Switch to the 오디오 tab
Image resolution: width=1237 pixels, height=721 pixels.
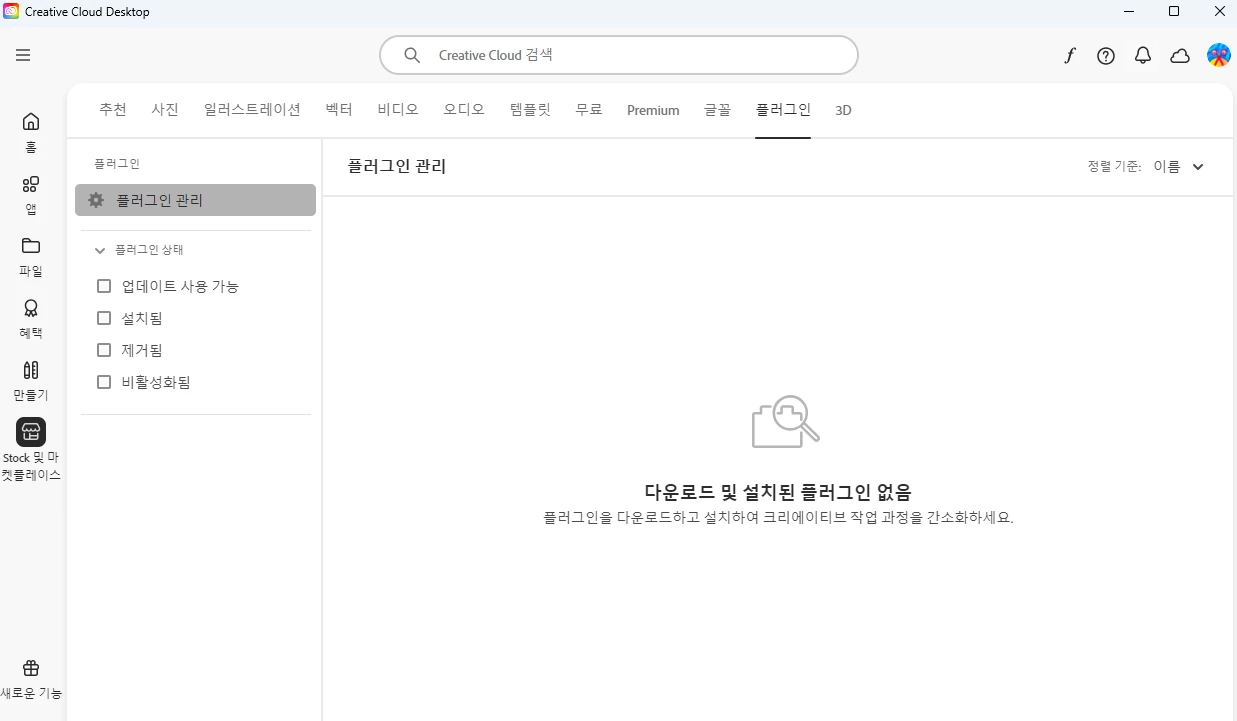click(x=464, y=110)
